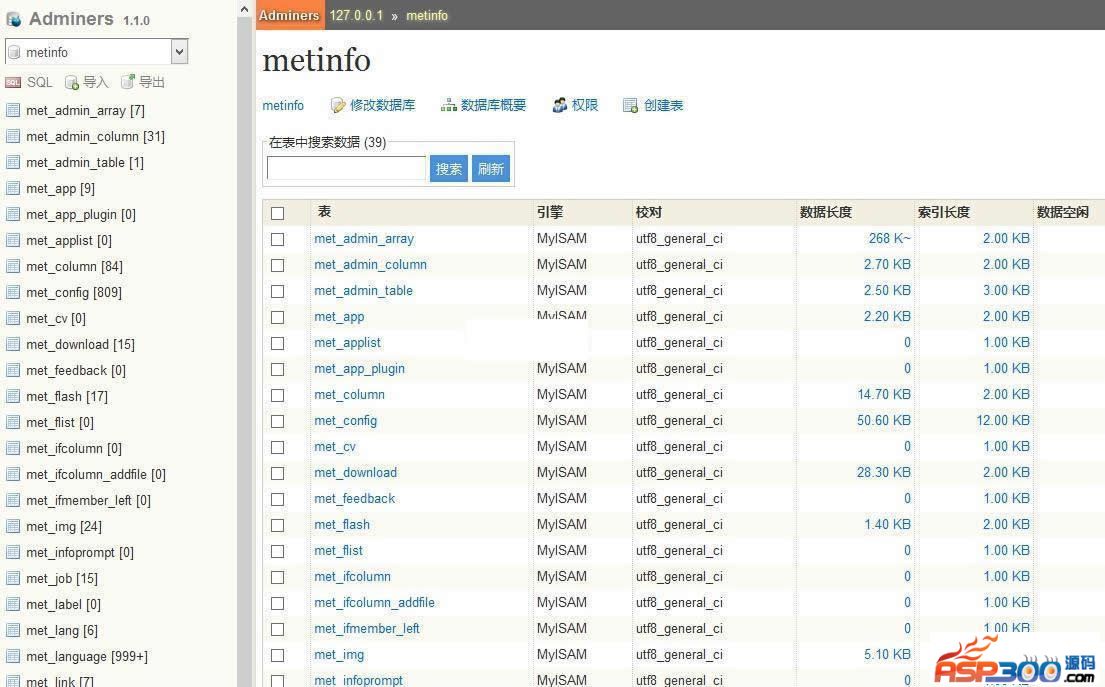Open SQL command link in sidebar
The height and width of the screenshot is (687, 1105).
[x=39, y=82]
